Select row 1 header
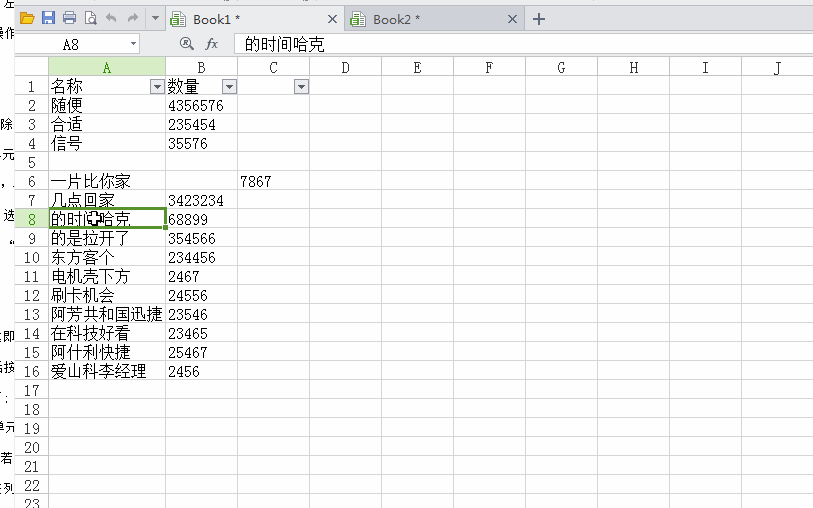The image size is (813, 508). point(32,87)
